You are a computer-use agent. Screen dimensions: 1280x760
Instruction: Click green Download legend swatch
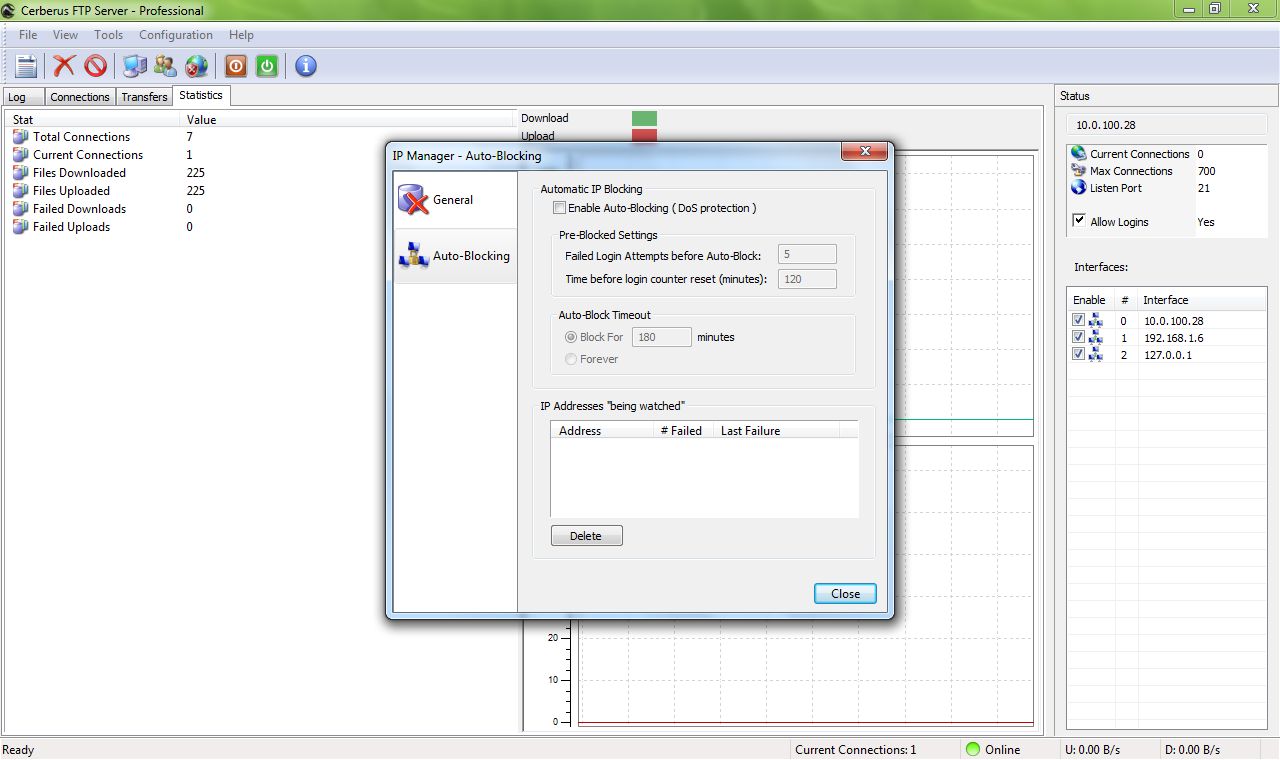click(644, 118)
